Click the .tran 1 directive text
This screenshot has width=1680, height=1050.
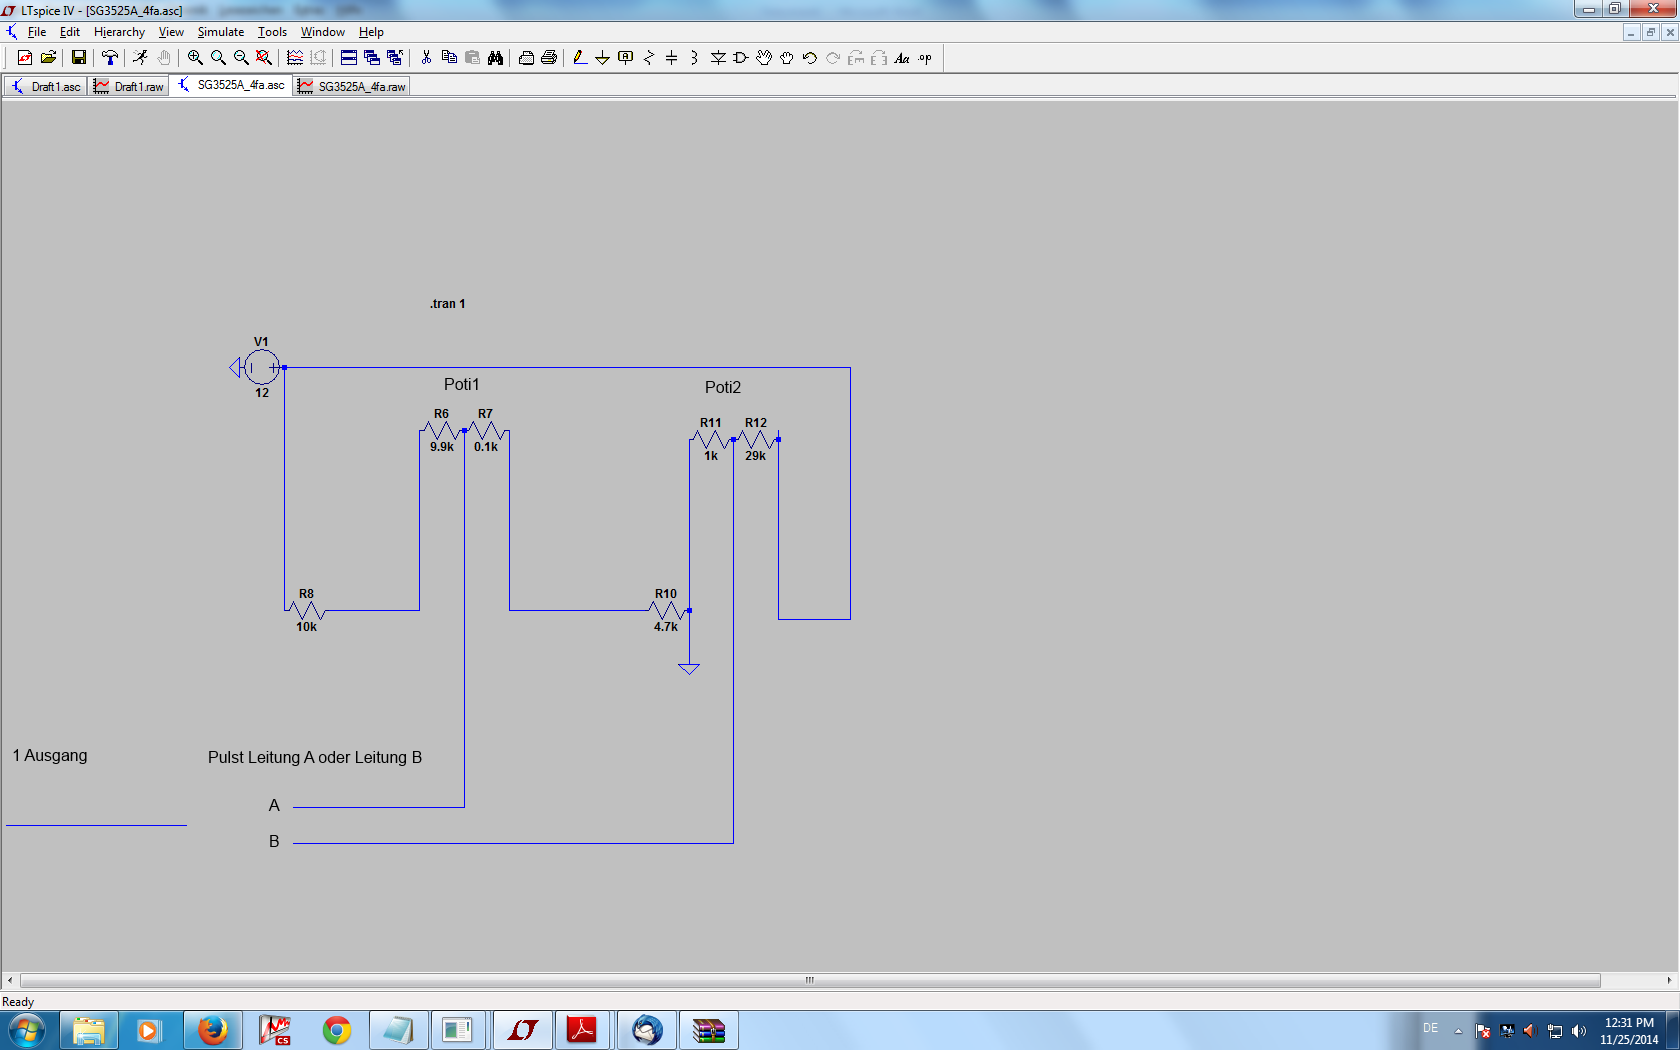[x=448, y=304]
